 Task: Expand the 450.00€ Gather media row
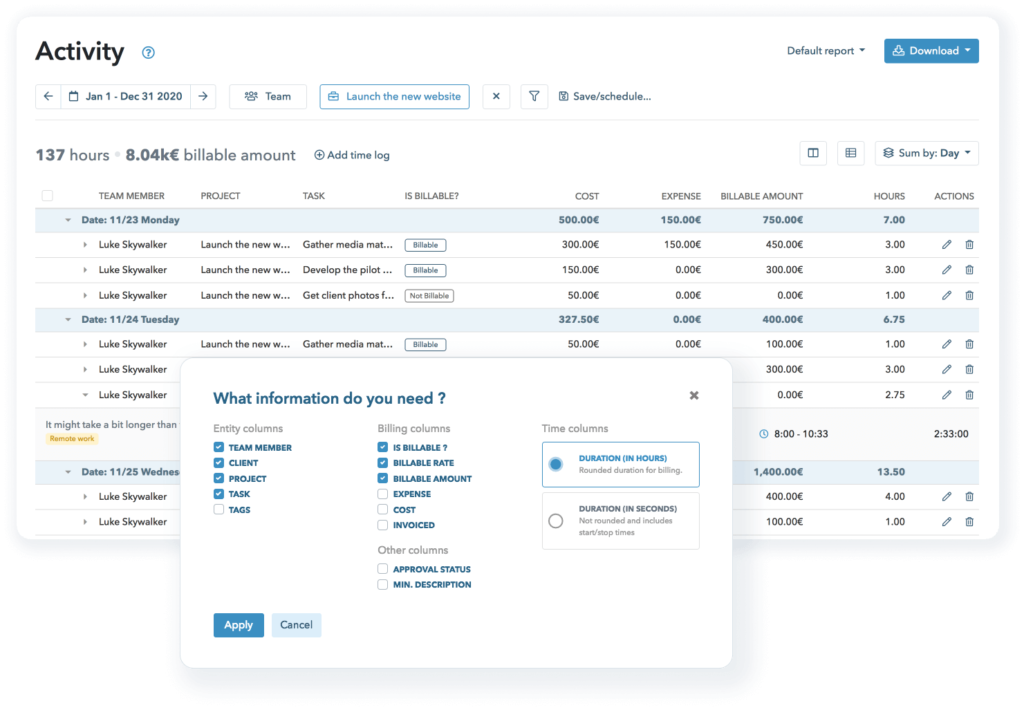click(85, 244)
